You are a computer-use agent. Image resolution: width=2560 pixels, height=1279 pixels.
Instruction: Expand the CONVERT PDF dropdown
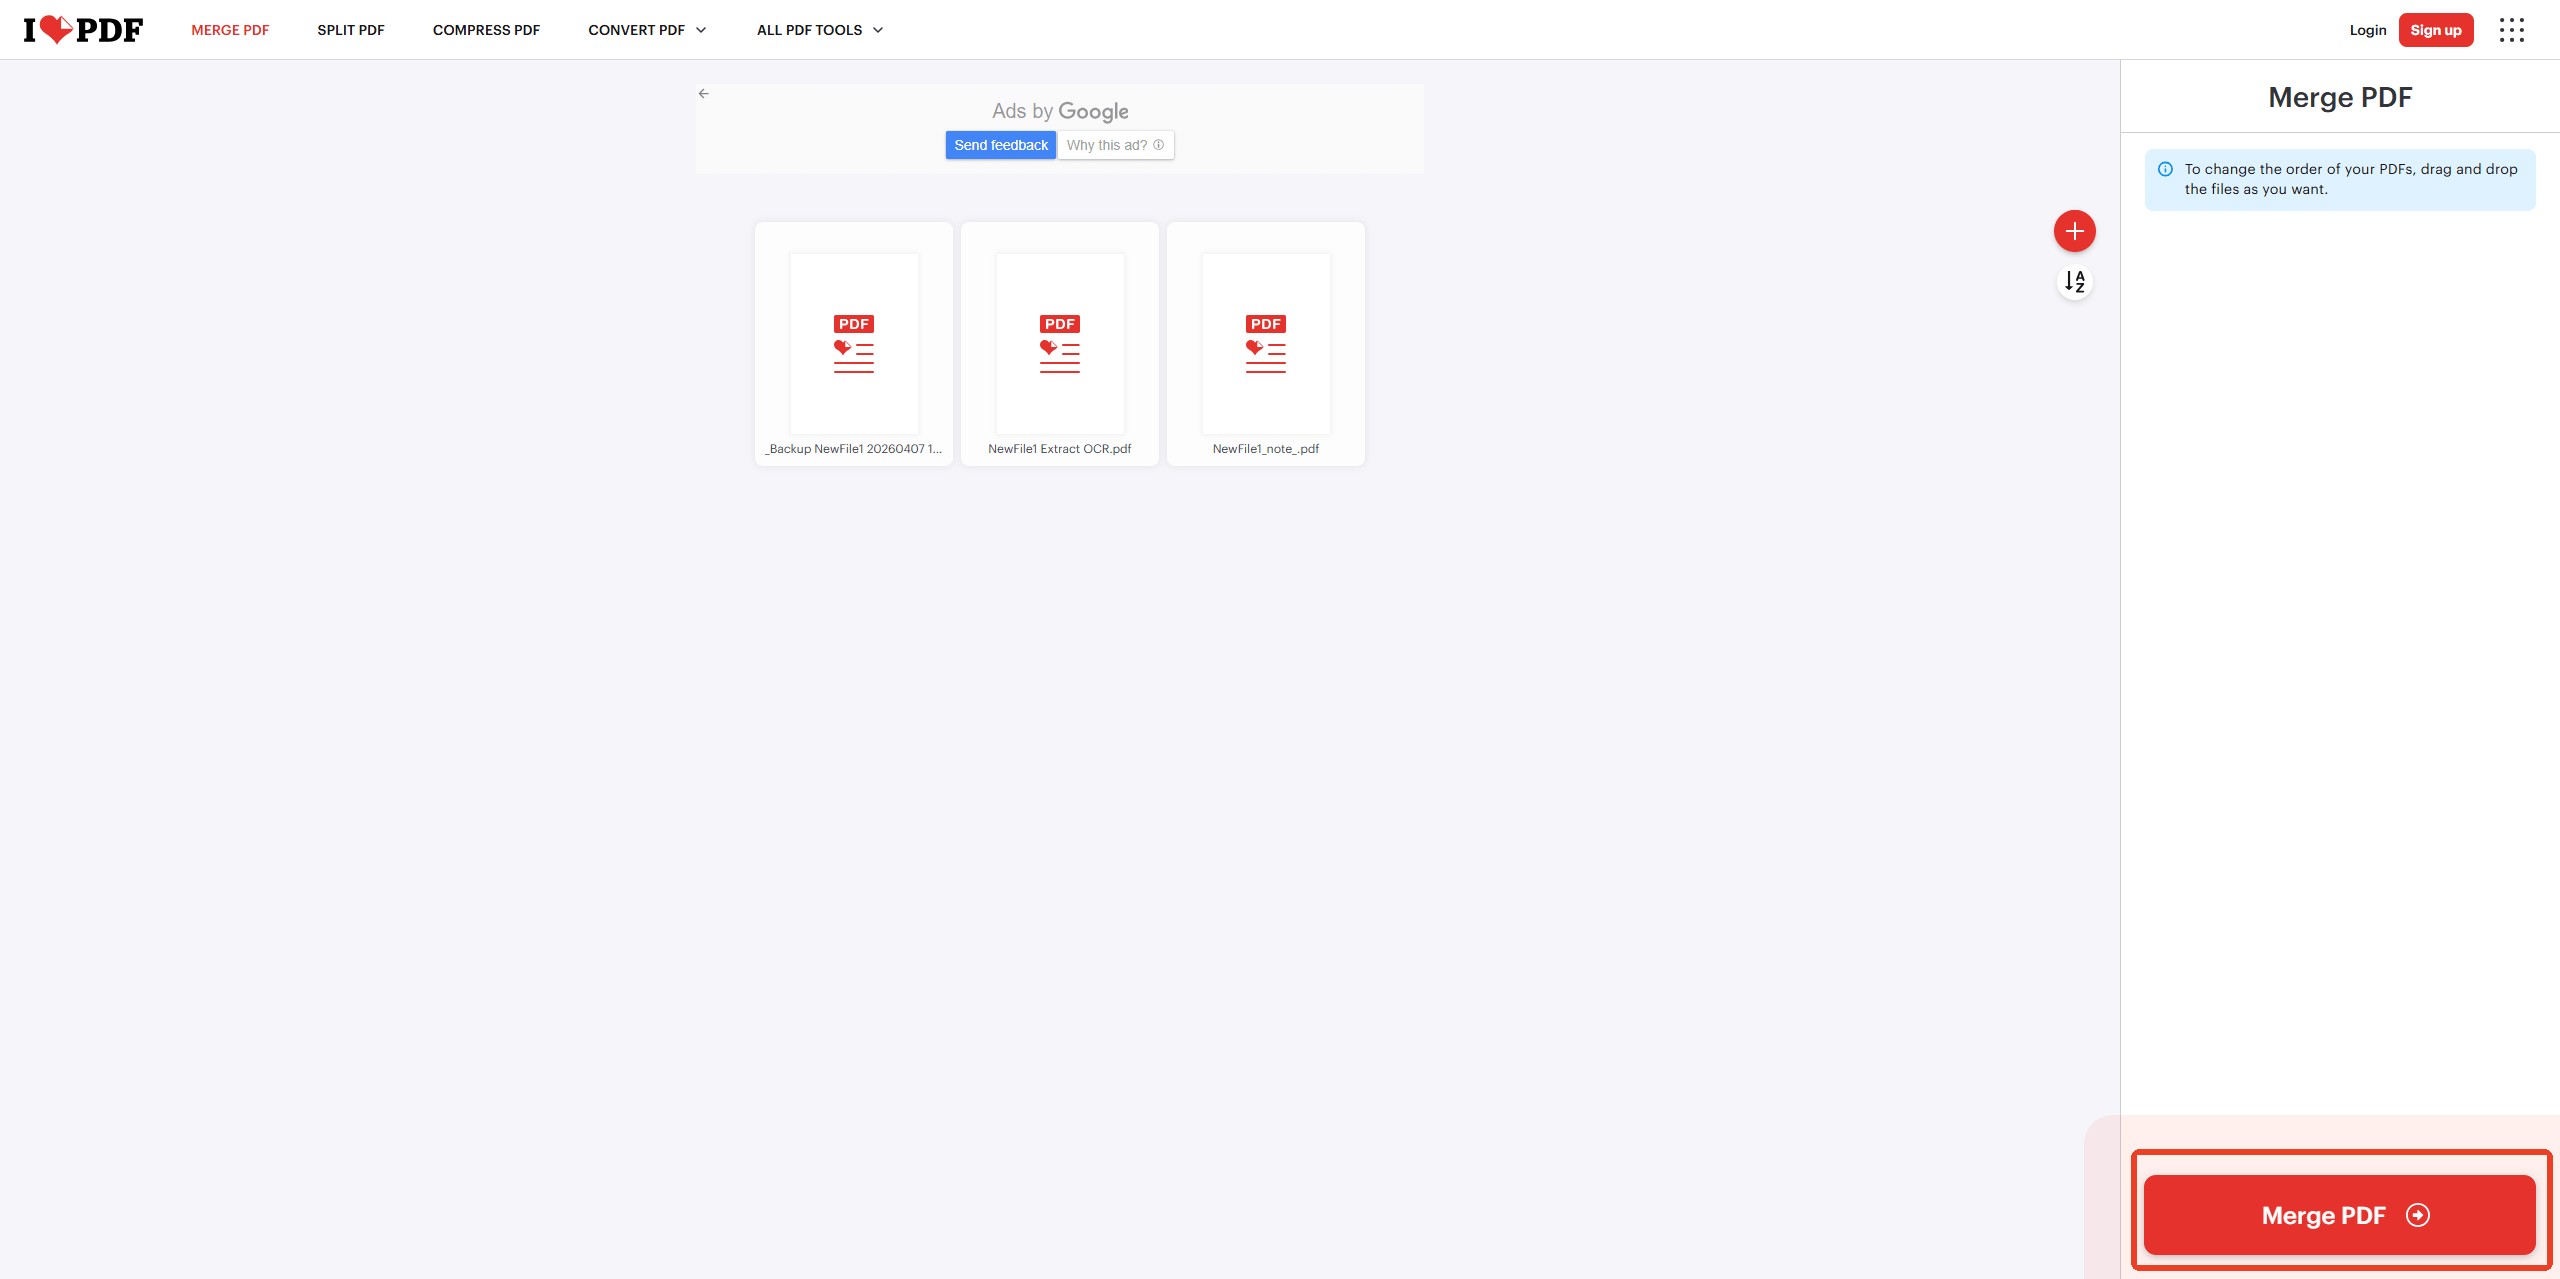pos(646,30)
